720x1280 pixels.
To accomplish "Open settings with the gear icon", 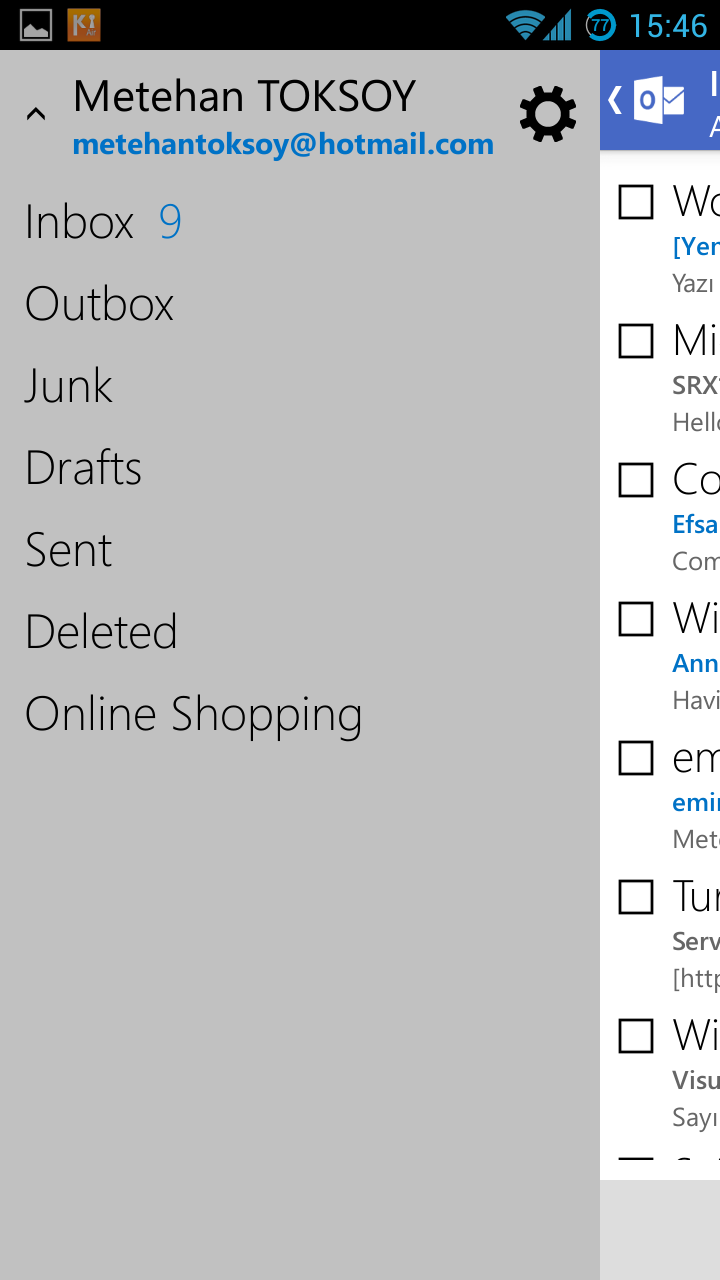I will tap(548, 114).
